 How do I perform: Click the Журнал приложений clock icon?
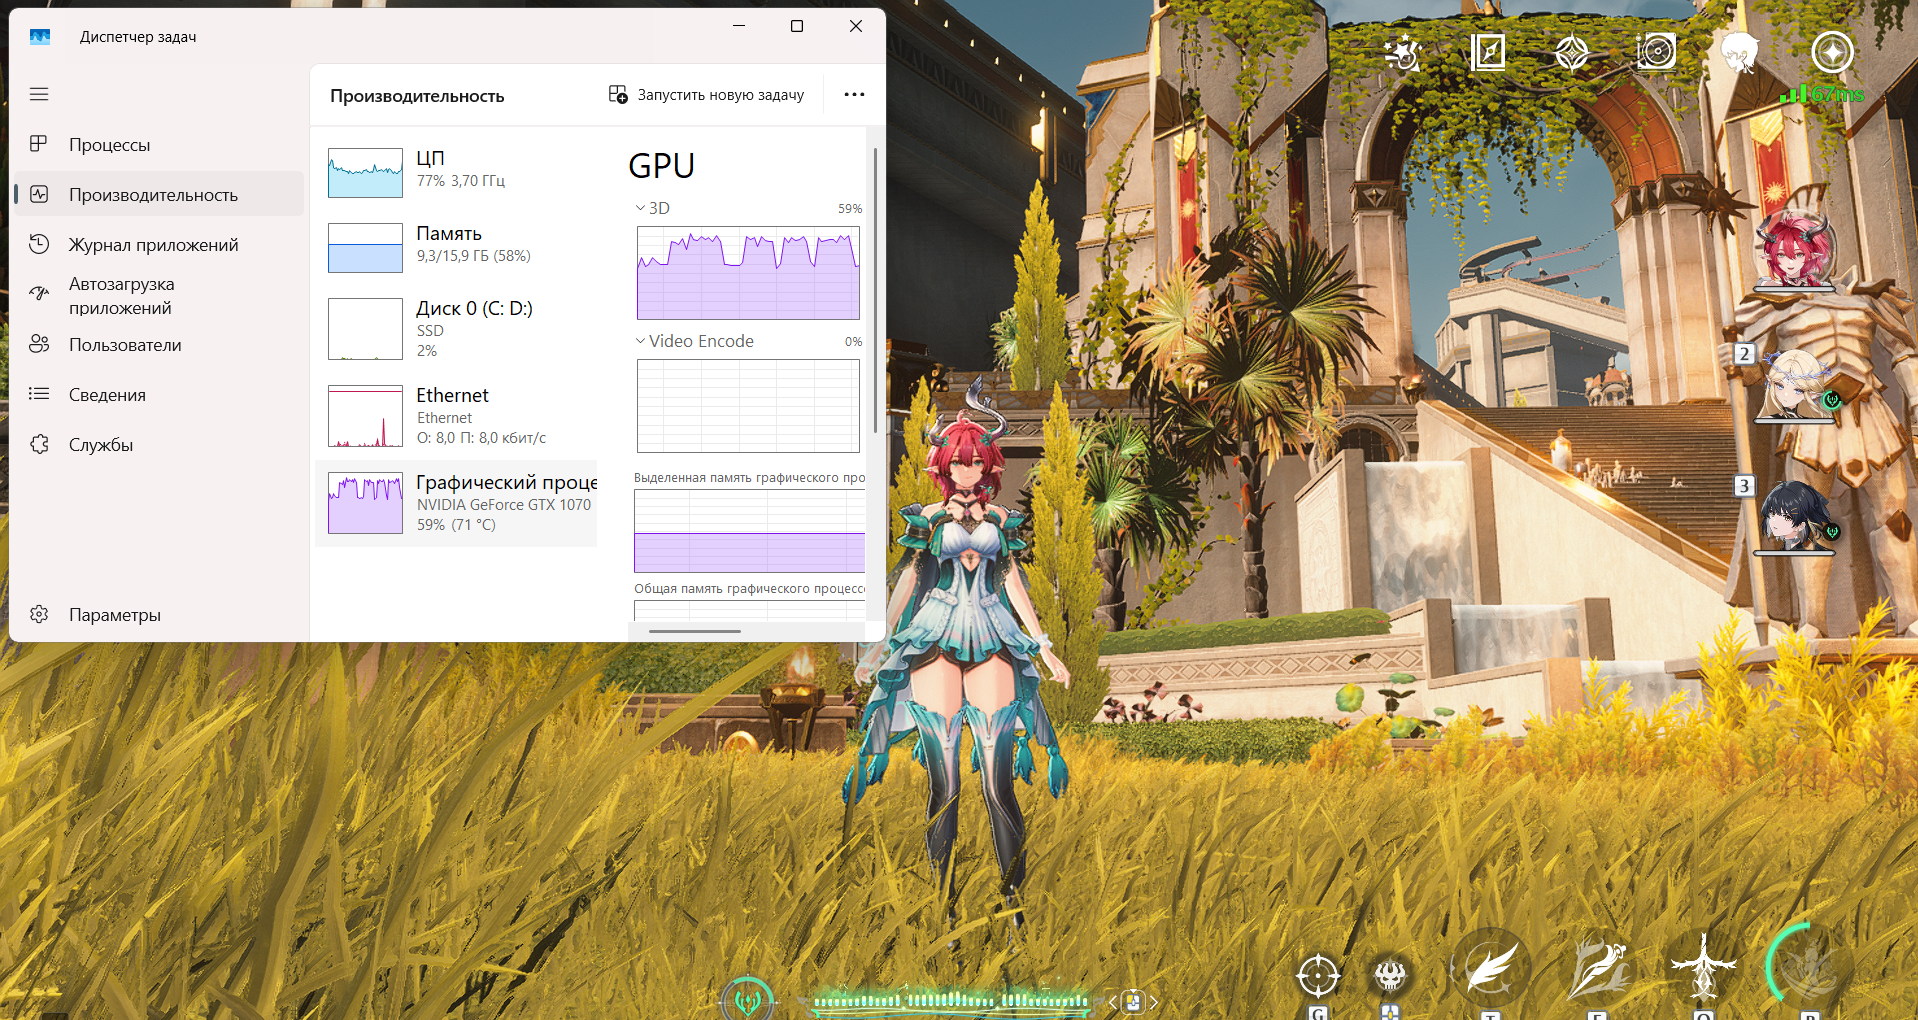pos(39,244)
